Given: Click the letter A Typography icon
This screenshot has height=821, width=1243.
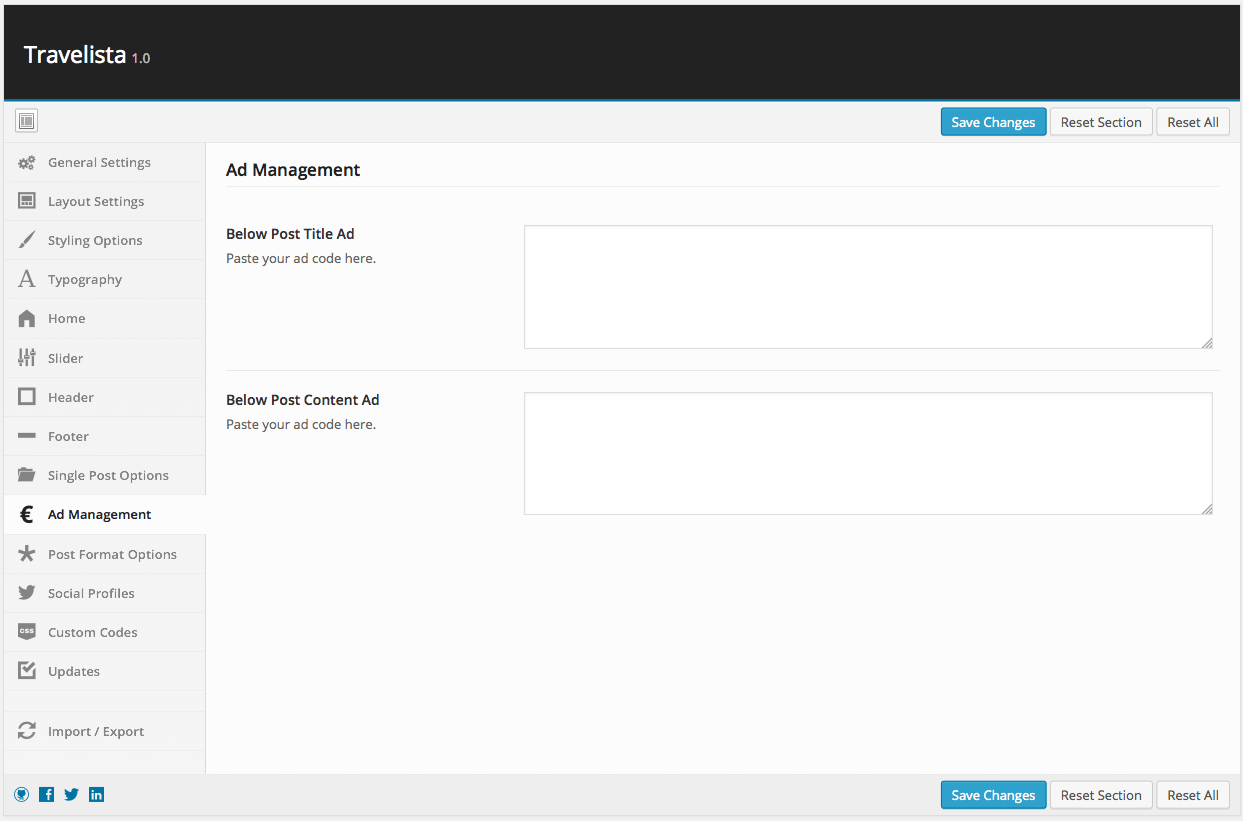Looking at the screenshot, I should [x=27, y=279].
